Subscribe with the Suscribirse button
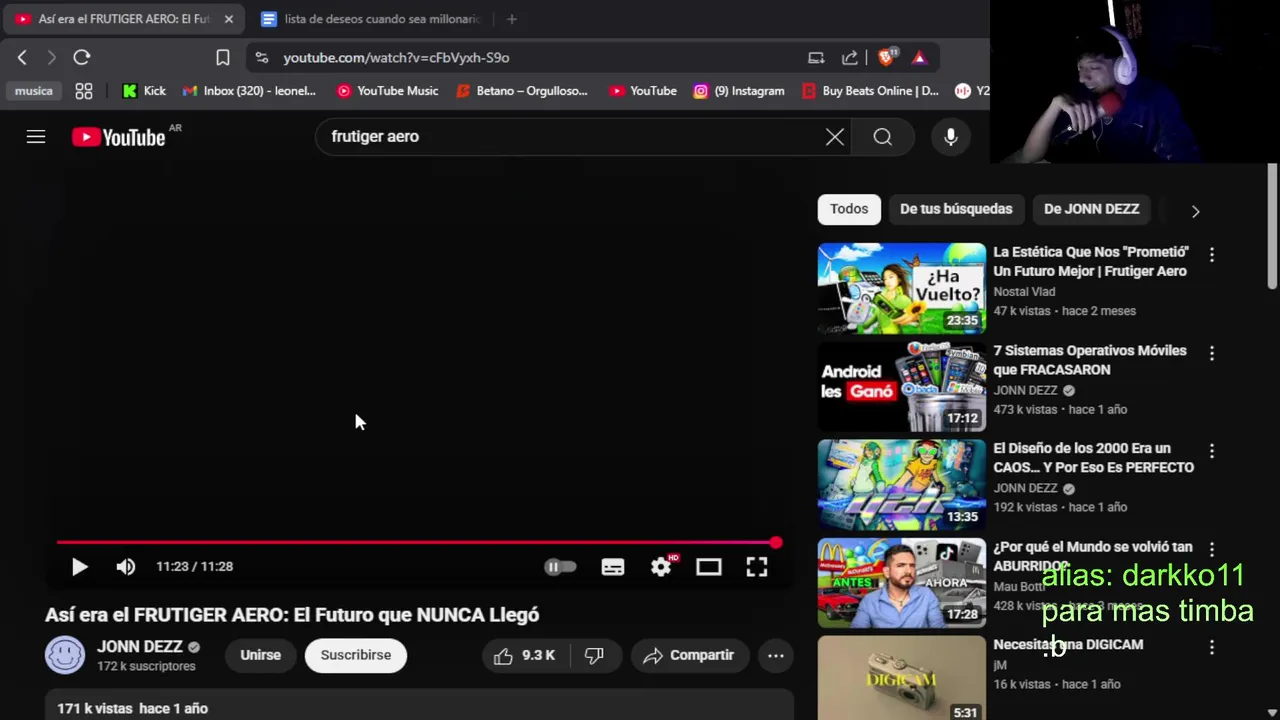Screen dimensions: 1280x720 [356, 655]
